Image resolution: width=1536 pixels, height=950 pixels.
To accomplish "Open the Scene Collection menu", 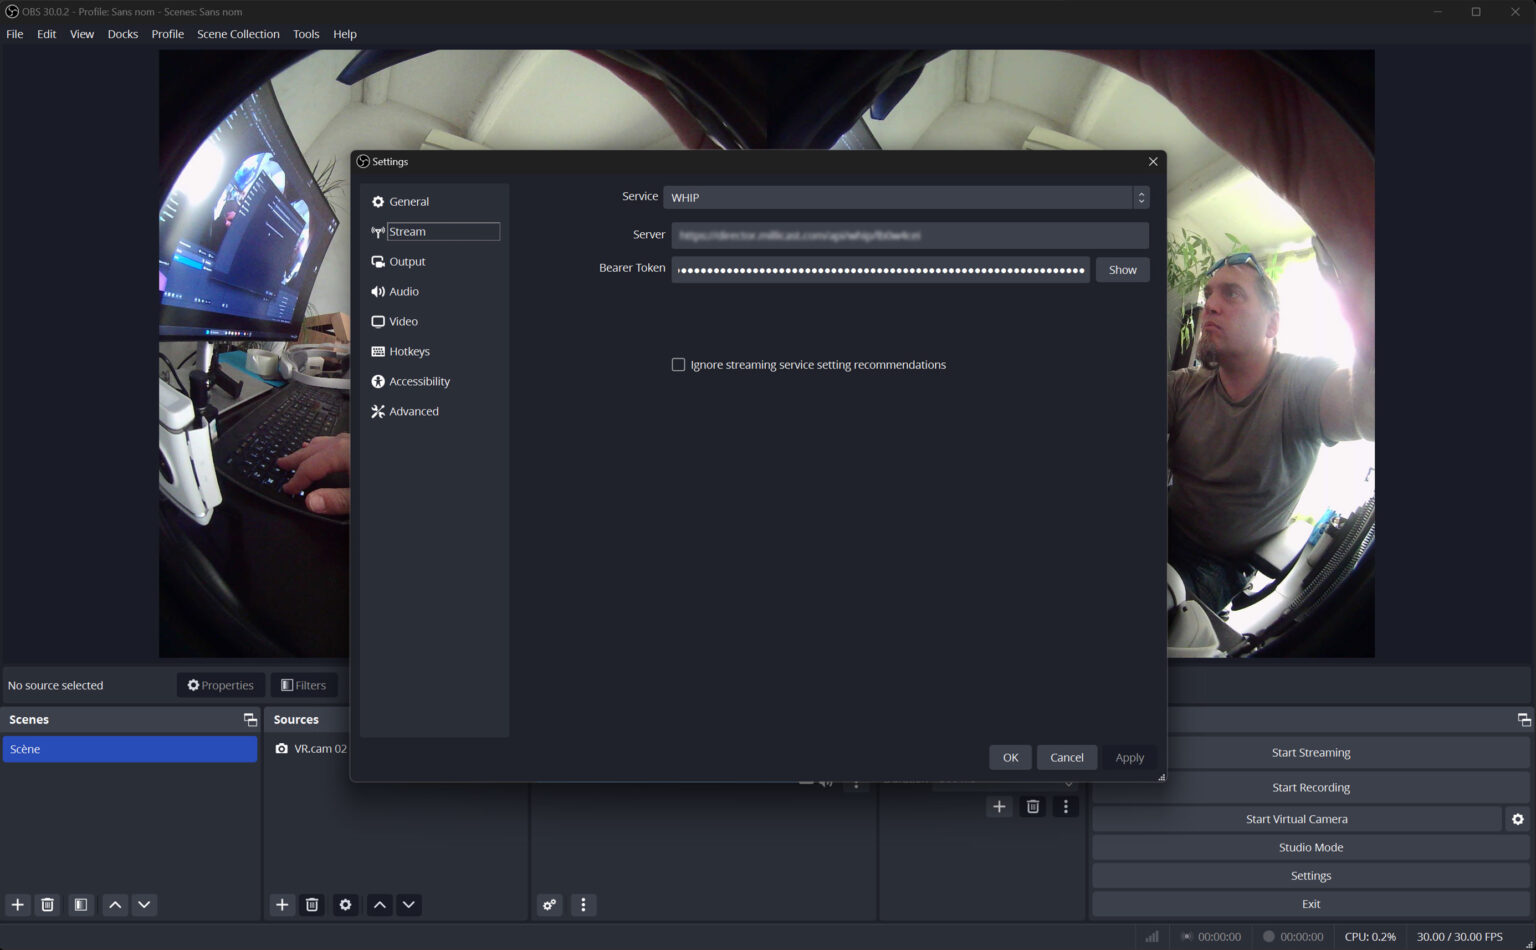I will (x=238, y=34).
